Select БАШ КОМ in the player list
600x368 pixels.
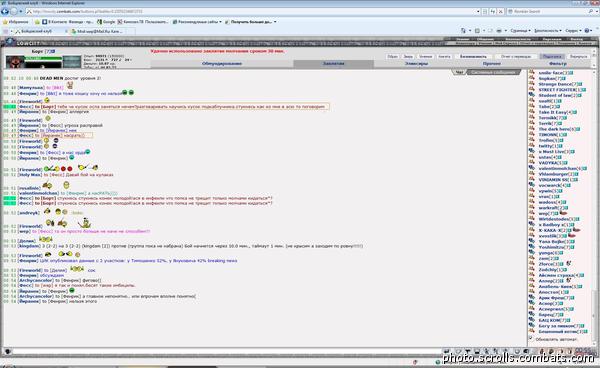click(x=549, y=320)
